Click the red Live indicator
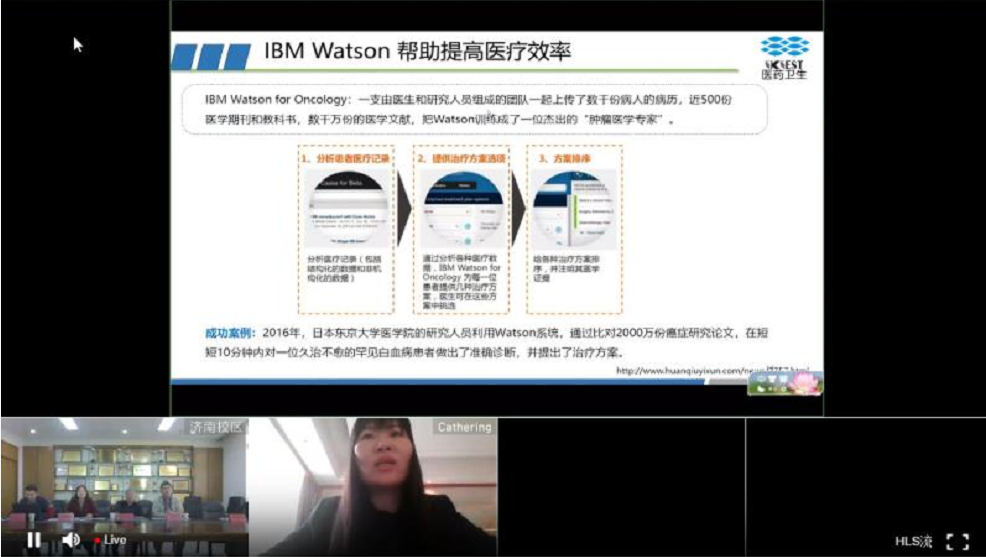 pos(111,540)
